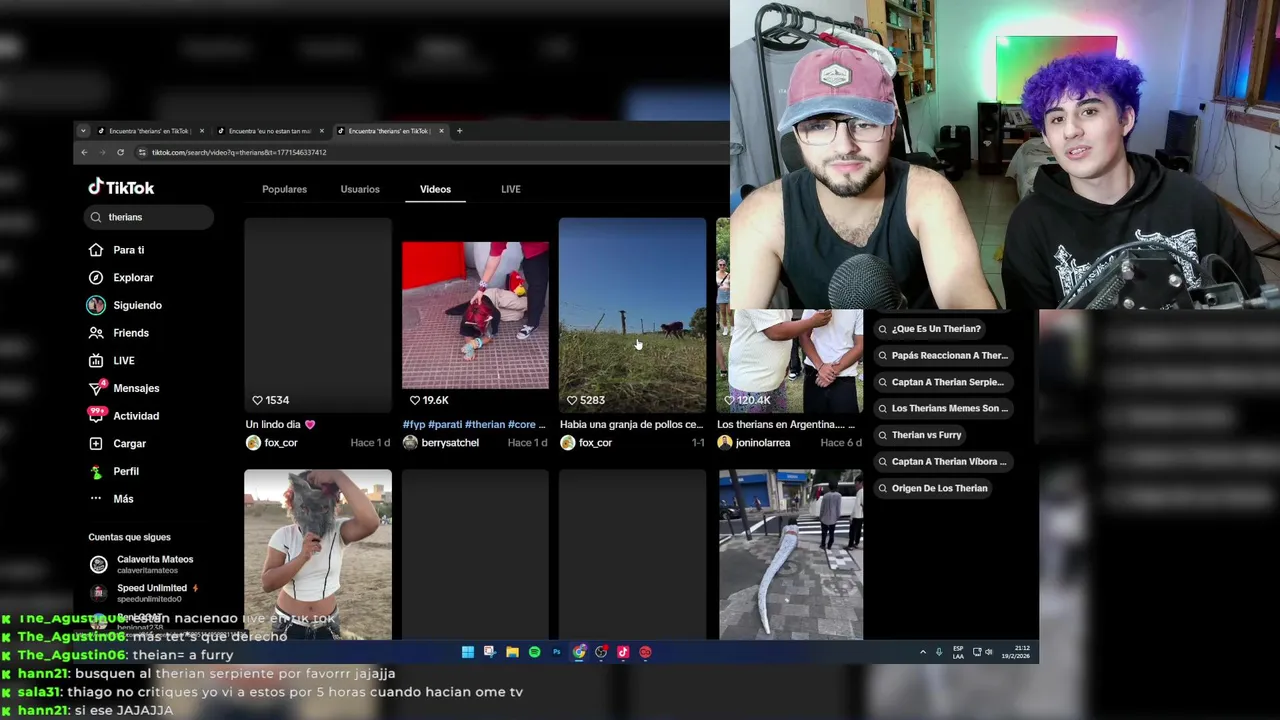Select the Videos search tab
Image resolution: width=1280 pixels, height=720 pixels.
pos(435,189)
